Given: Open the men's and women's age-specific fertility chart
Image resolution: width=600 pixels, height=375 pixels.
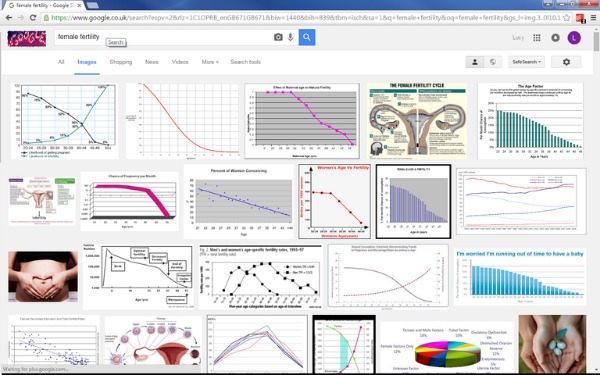Looking at the screenshot, I should click(x=260, y=277).
